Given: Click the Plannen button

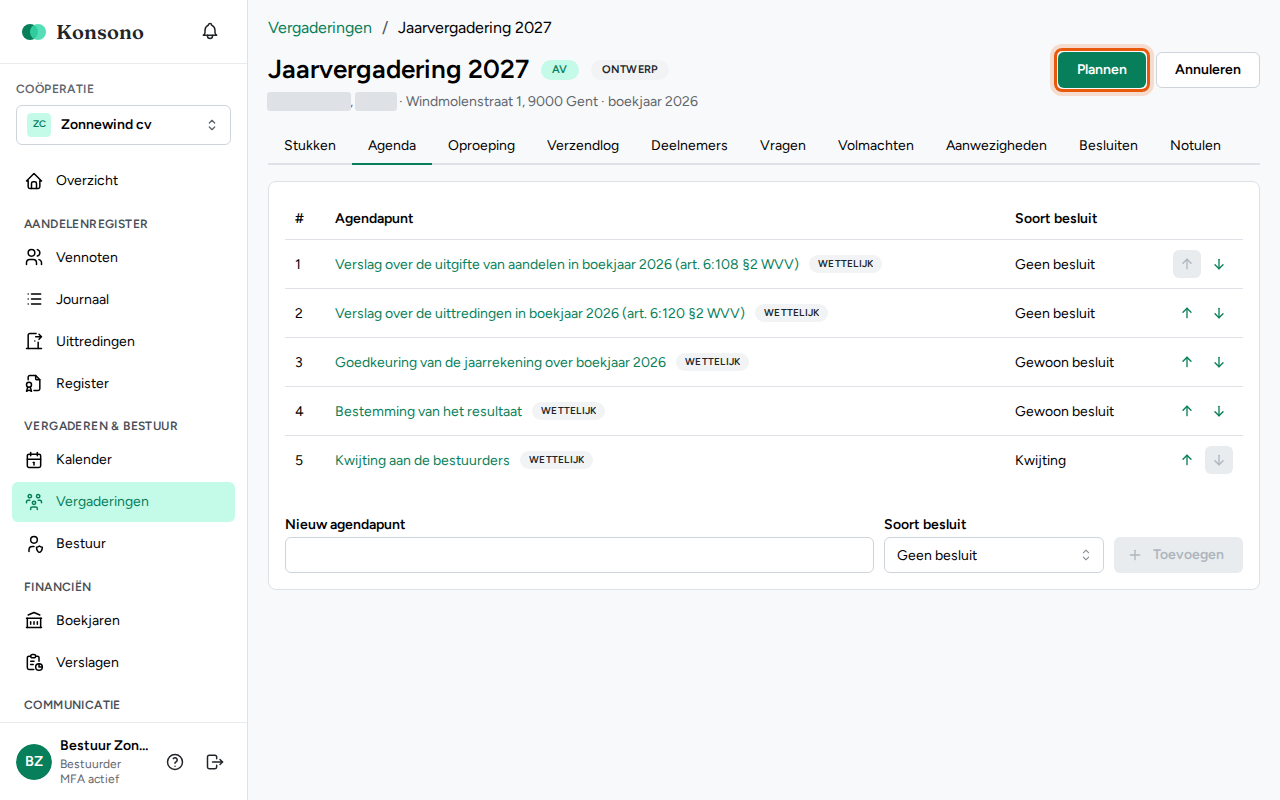Looking at the screenshot, I should (1102, 70).
